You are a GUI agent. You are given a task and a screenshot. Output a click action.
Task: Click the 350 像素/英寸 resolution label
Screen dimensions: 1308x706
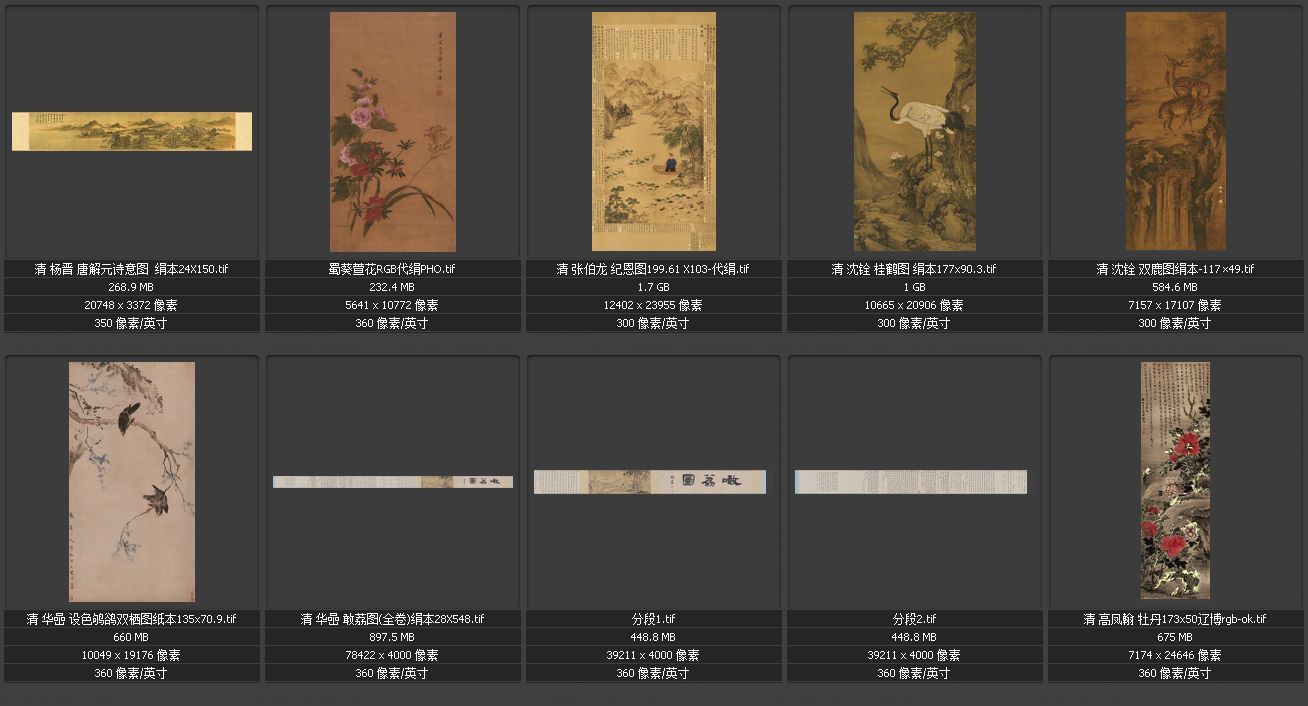pyautogui.click(x=132, y=323)
